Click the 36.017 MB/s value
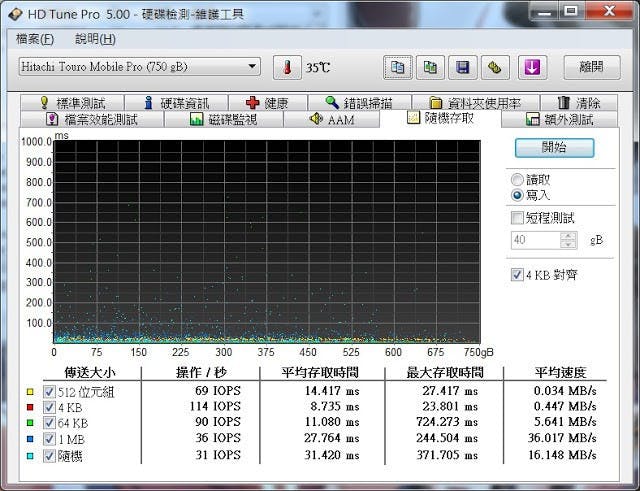This screenshot has width=640, height=491. coord(562,438)
